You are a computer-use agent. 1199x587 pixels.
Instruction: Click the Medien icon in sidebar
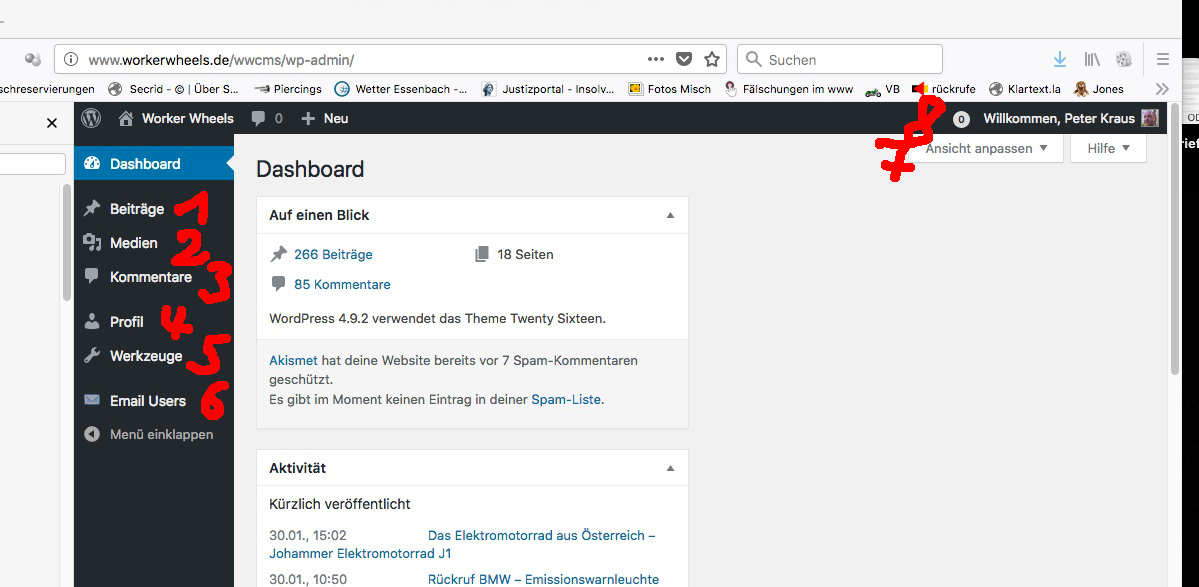[92, 242]
